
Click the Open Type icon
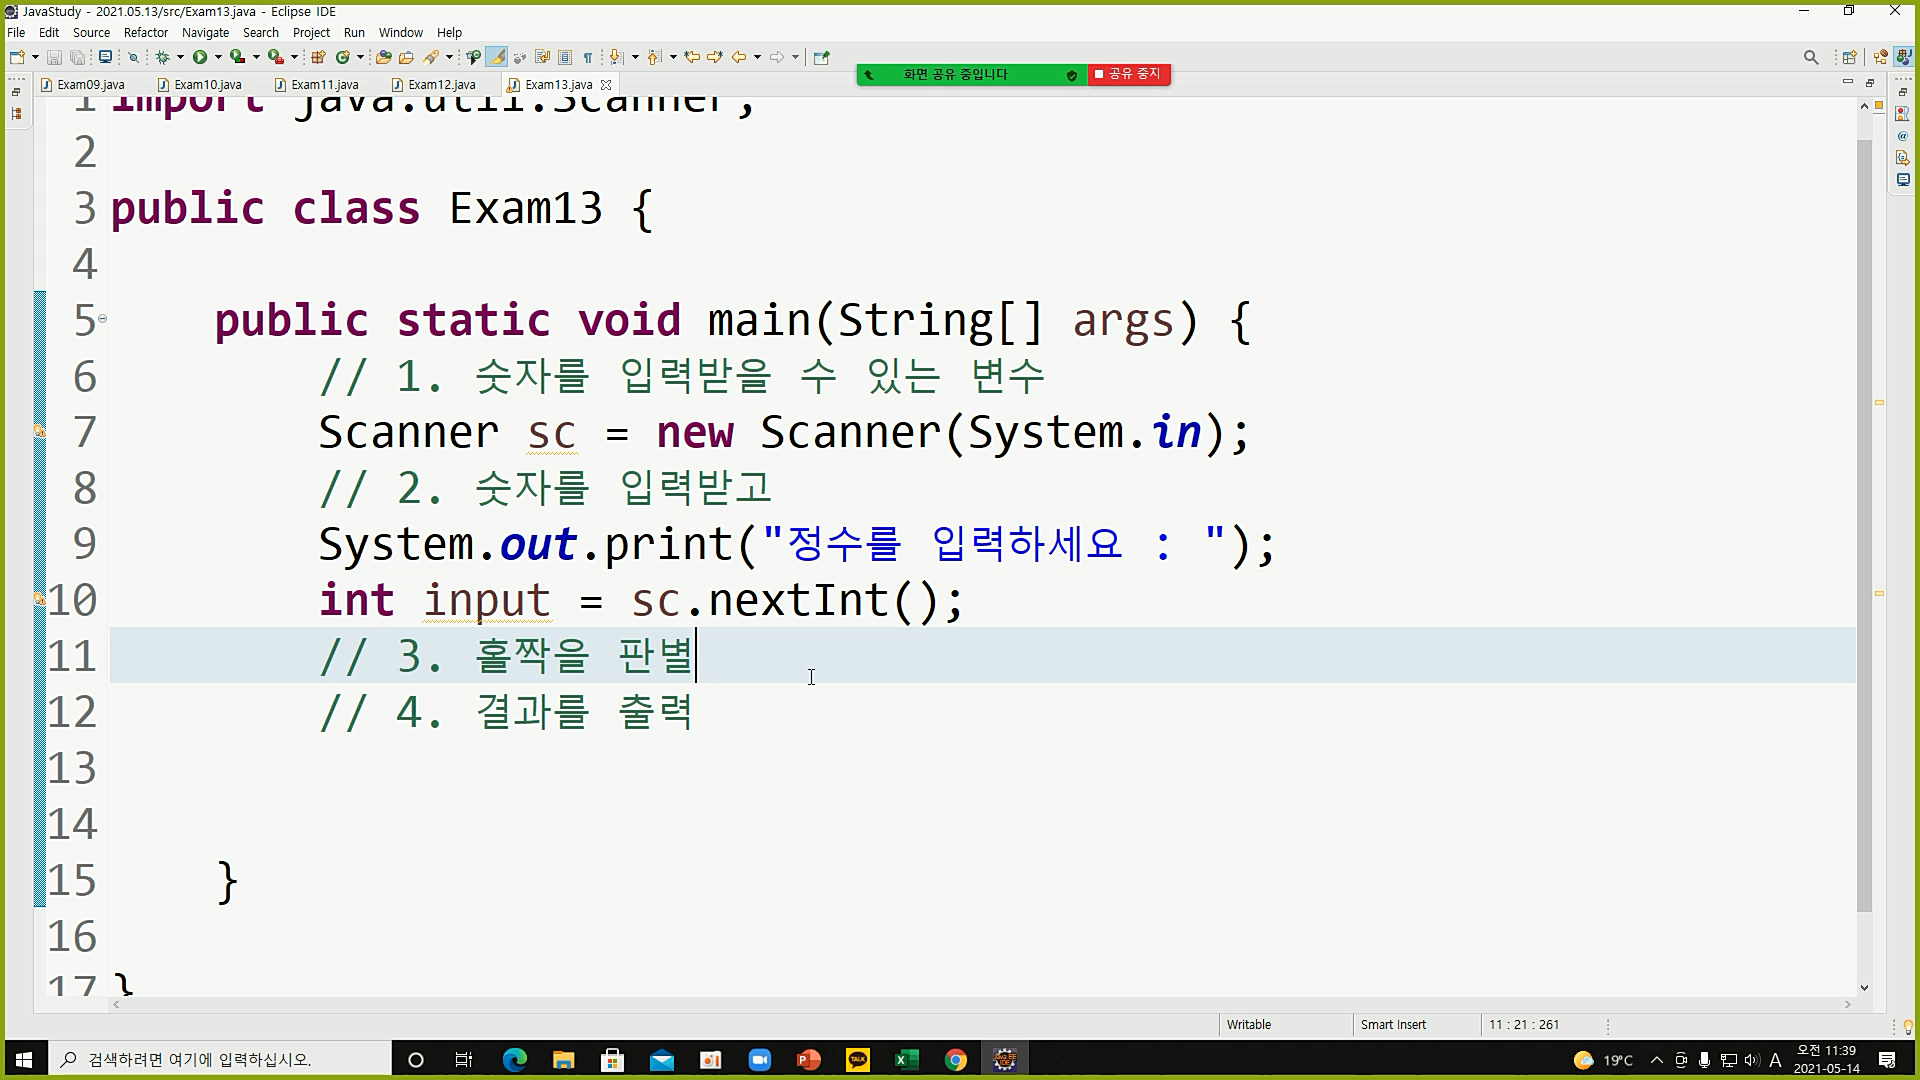click(x=383, y=57)
